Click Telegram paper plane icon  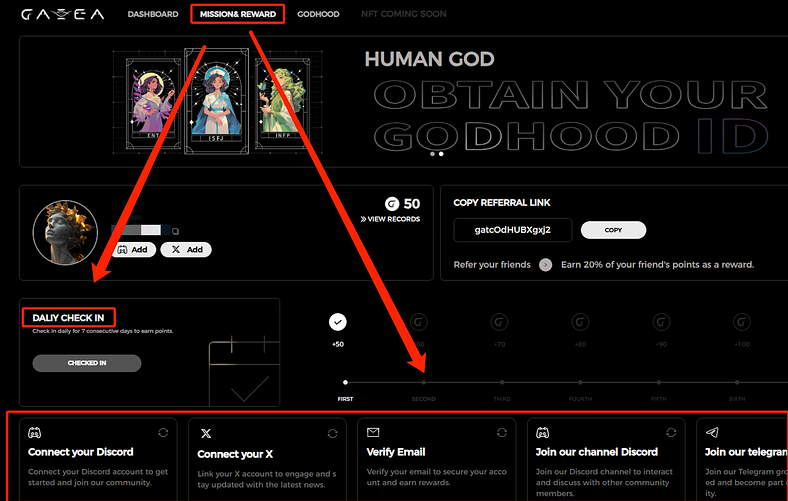pos(712,432)
